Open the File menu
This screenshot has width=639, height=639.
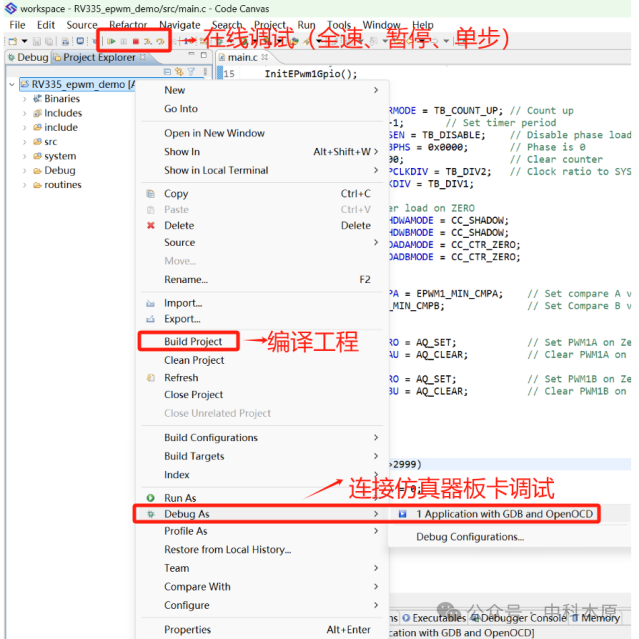17,25
